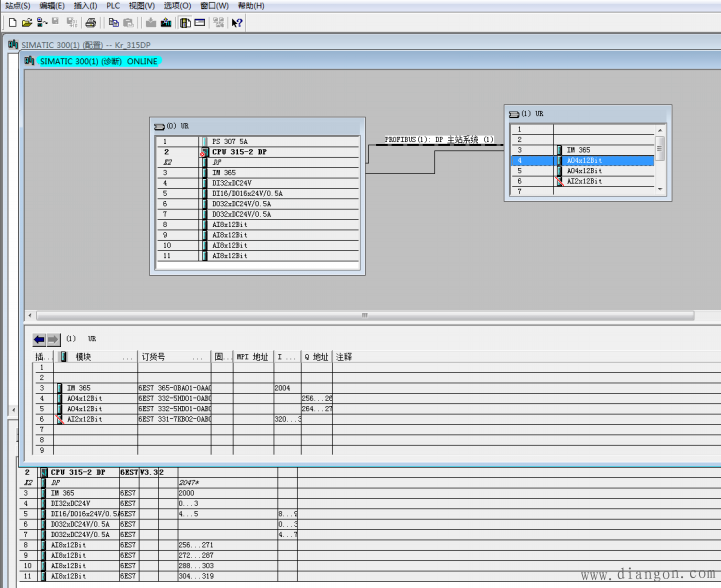Click the 模块 column header in detail table

[x=83, y=356]
